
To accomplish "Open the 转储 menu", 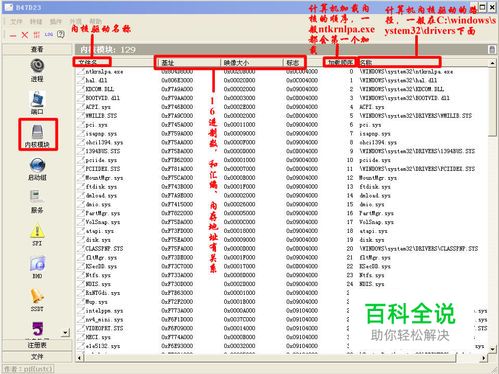I will [36, 22].
